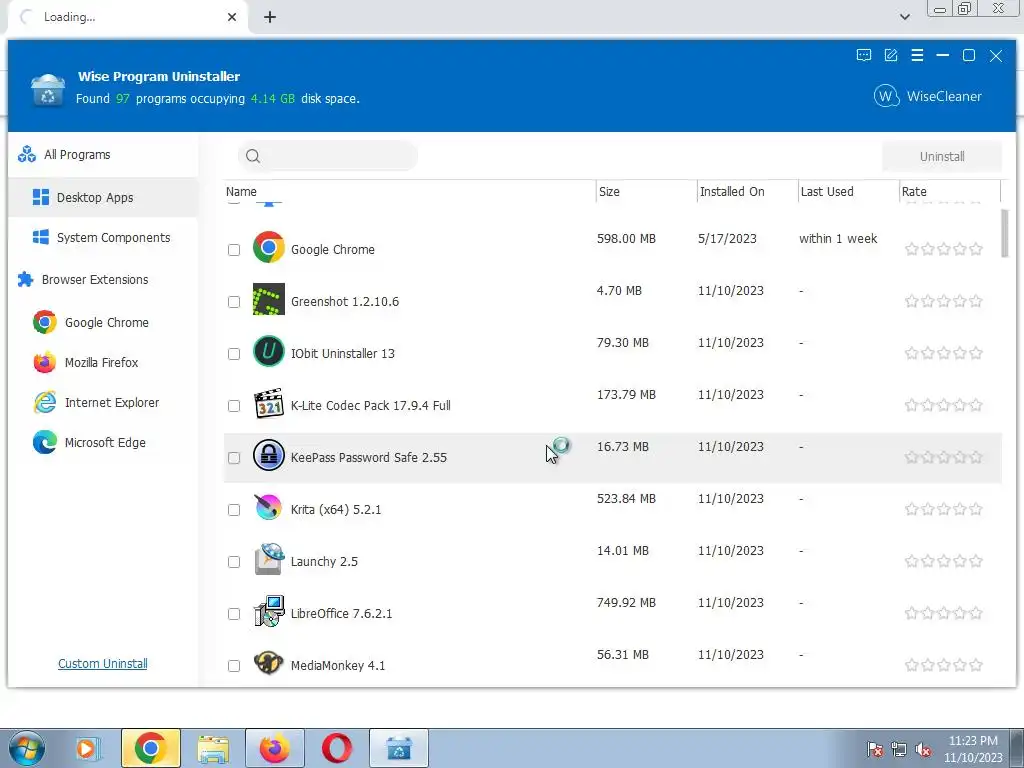Click the LibreOffice 7.6.2.1 installer icon
Screen dimensions: 1024x768
[x=268, y=611]
